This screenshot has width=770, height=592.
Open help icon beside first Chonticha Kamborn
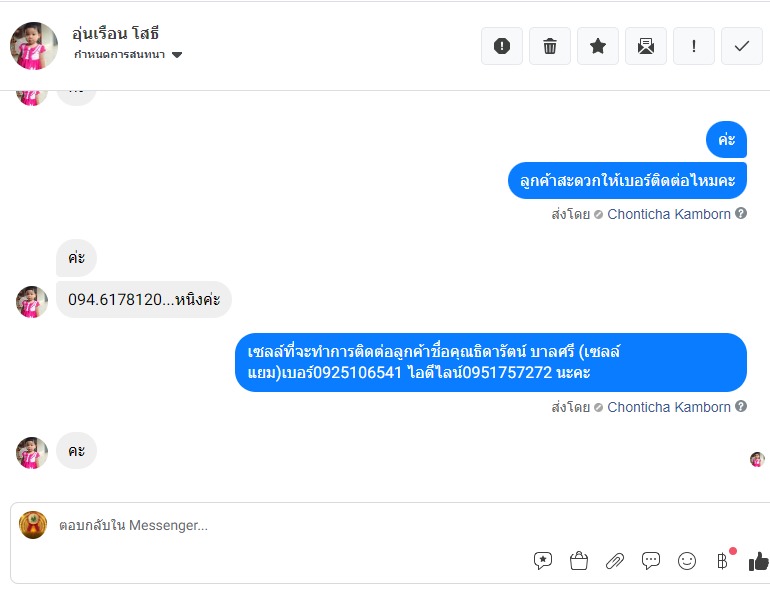[x=741, y=214]
